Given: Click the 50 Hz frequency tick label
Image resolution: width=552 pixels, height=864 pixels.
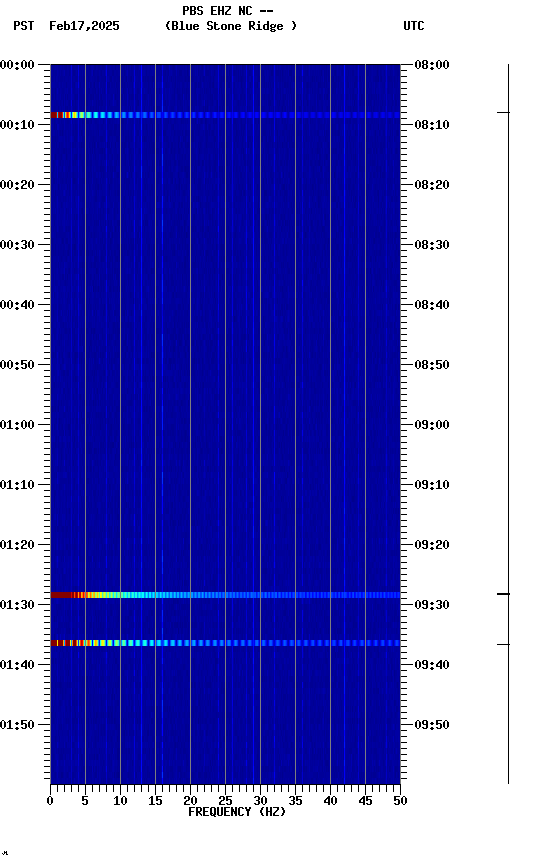Looking at the screenshot, I should click(x=400, y=801).
